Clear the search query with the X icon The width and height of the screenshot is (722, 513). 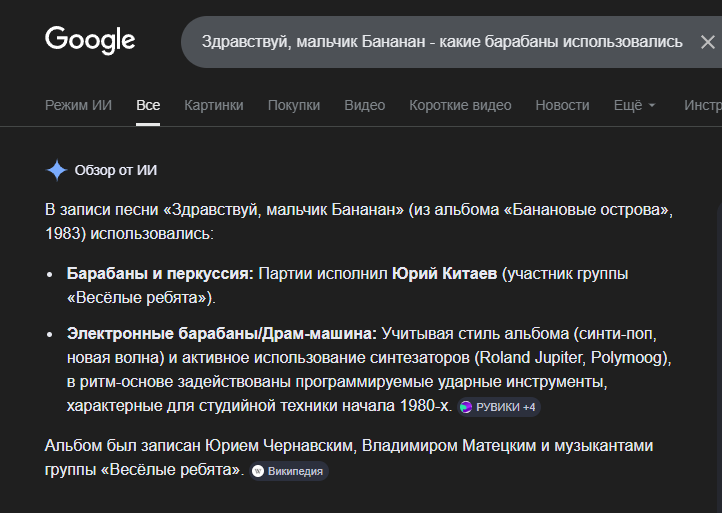click(x=707, y=42)
